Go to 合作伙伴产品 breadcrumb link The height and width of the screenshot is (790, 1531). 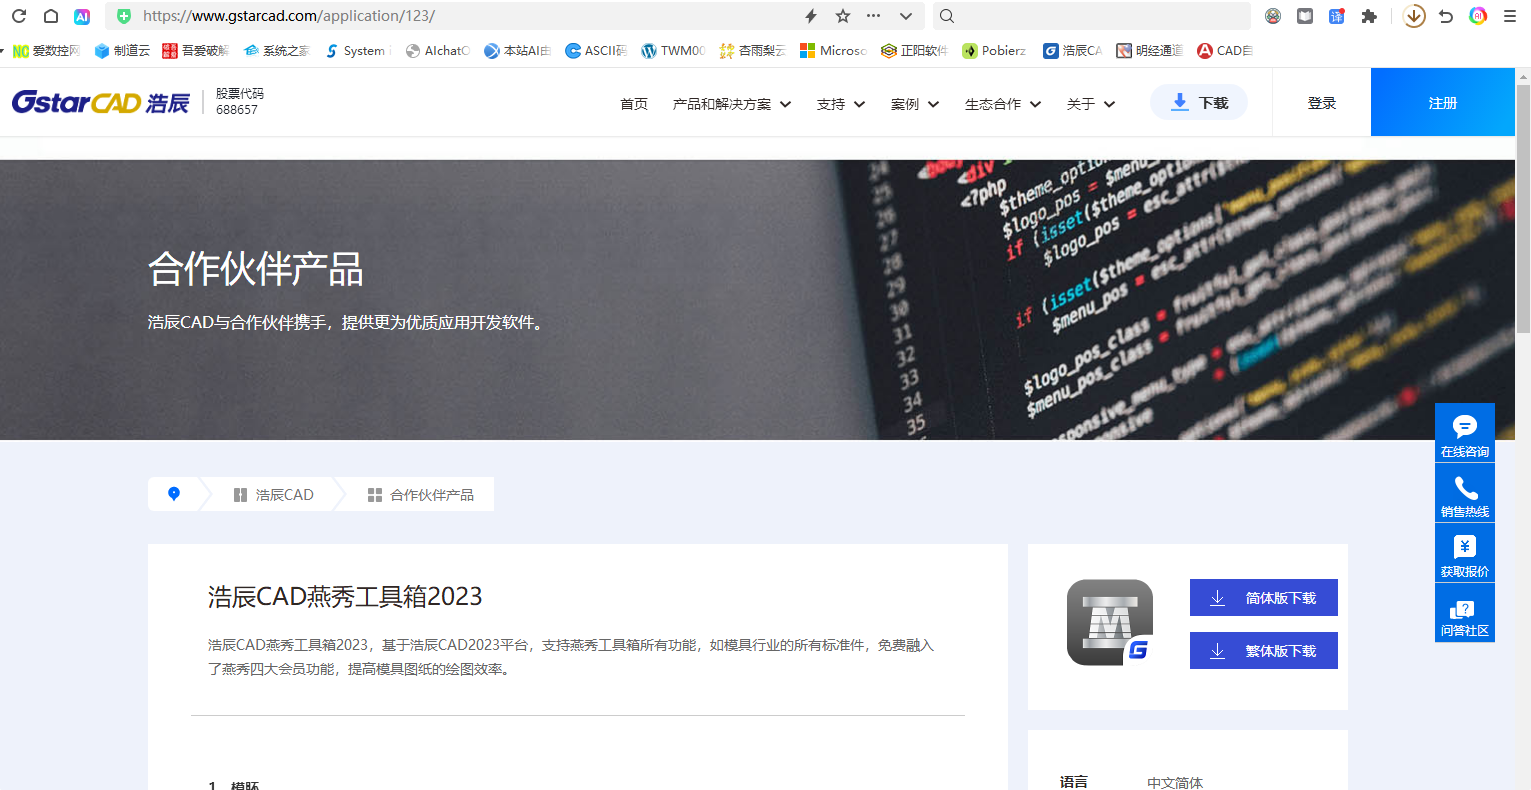[421, 495]
